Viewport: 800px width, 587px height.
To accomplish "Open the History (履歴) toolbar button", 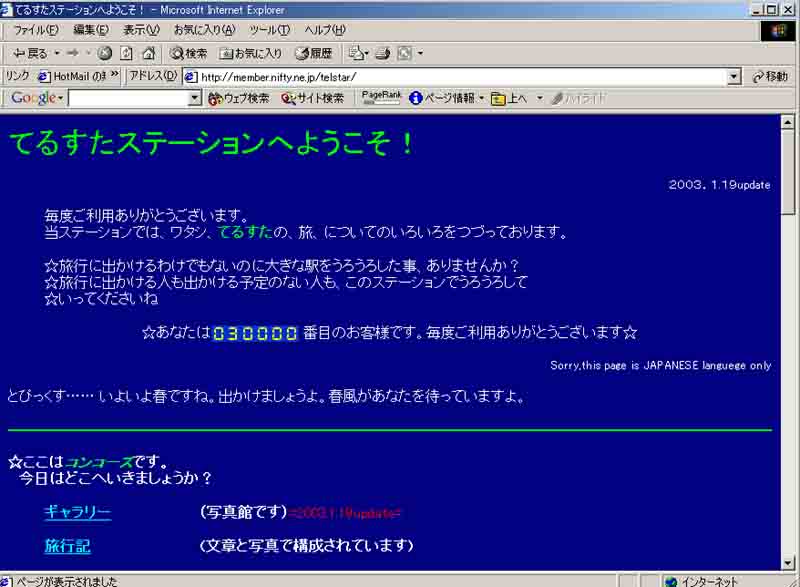I will pyautogui.click(x=313, y=53).
